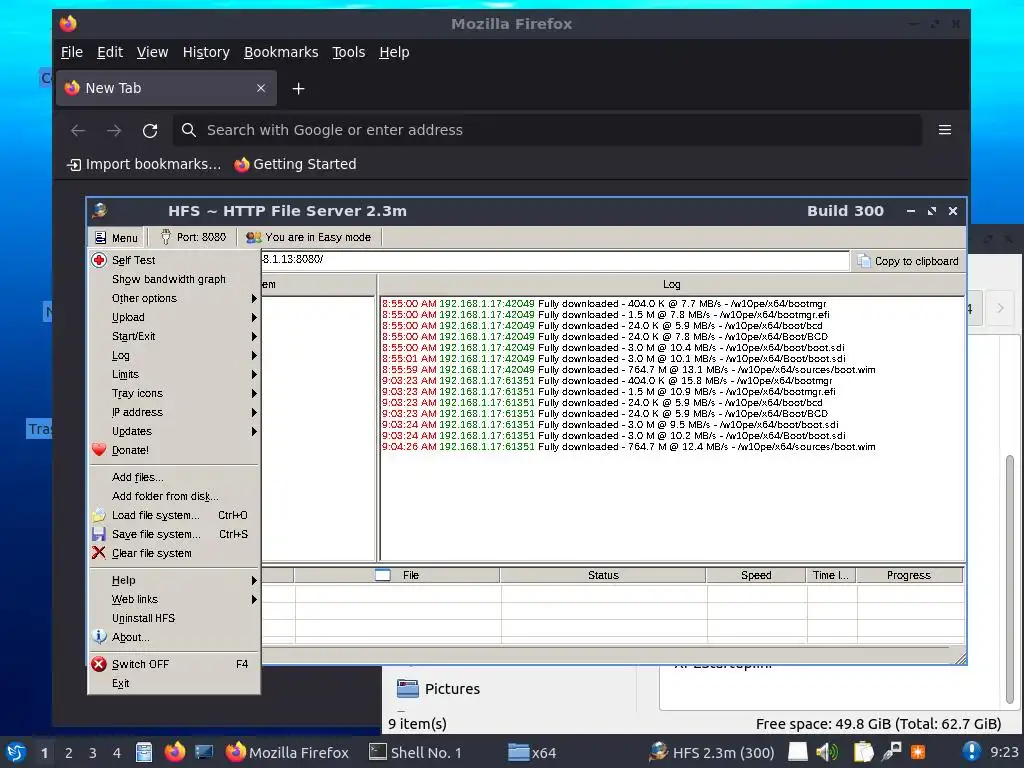Image resolution: width=1024 pixels, height=768 pixels.
Task: Expand the Other options submenu arrow
Action: (254, 298)
